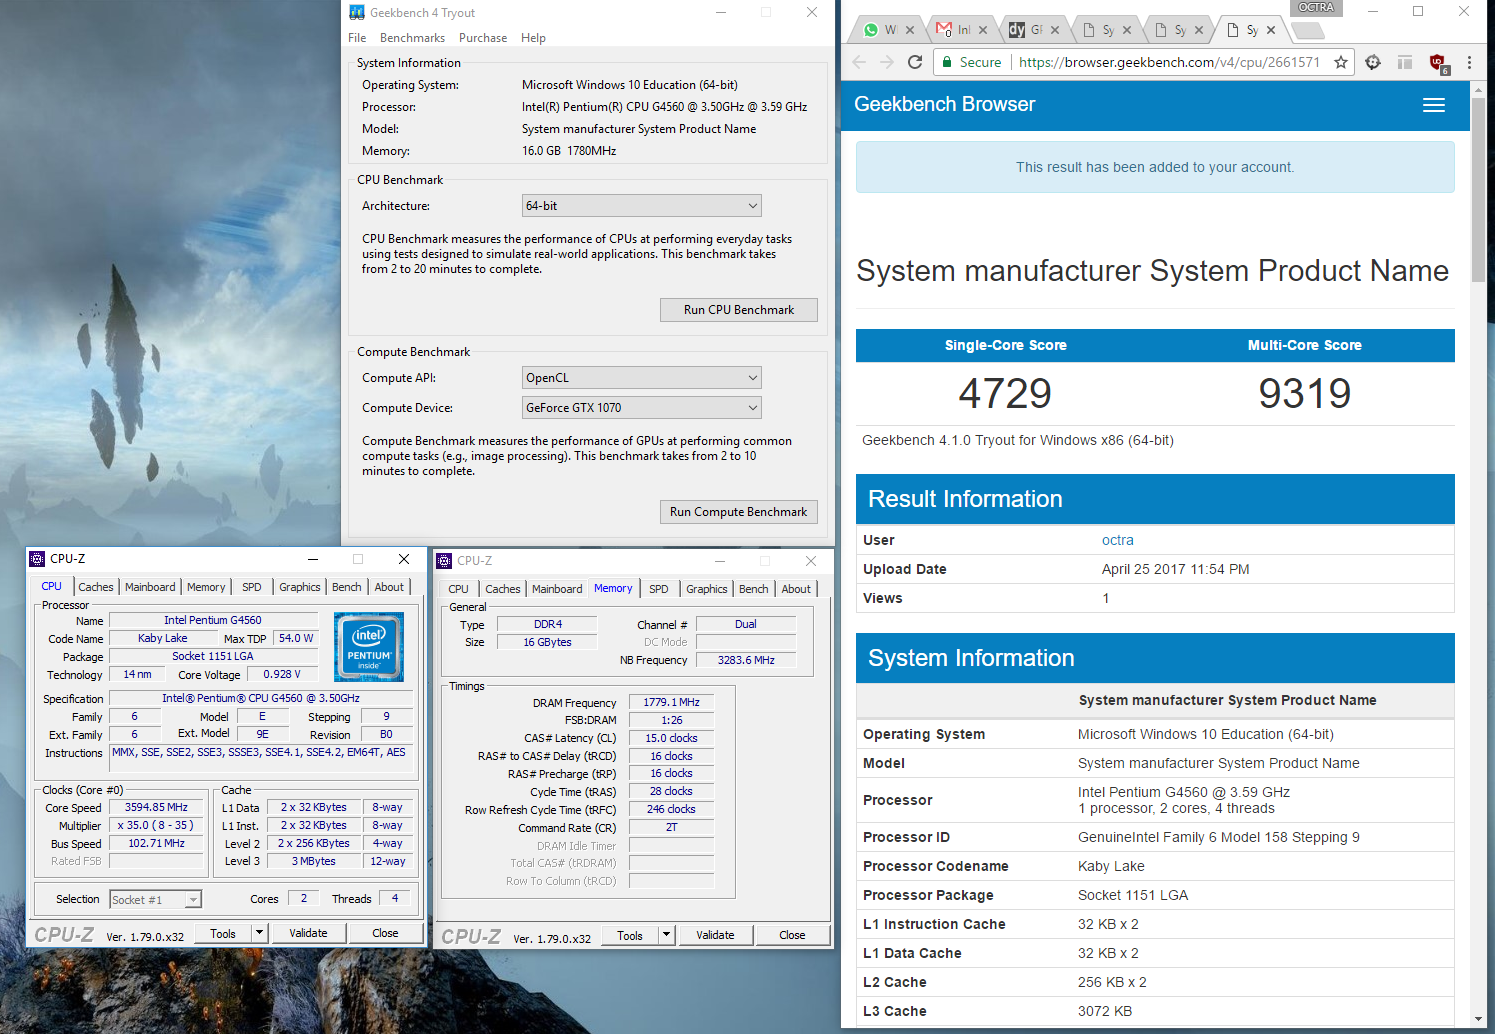Expand the Compute API OpenCL dropdown
This screenshot has height=1034, width=1495.
coord(641,378)
